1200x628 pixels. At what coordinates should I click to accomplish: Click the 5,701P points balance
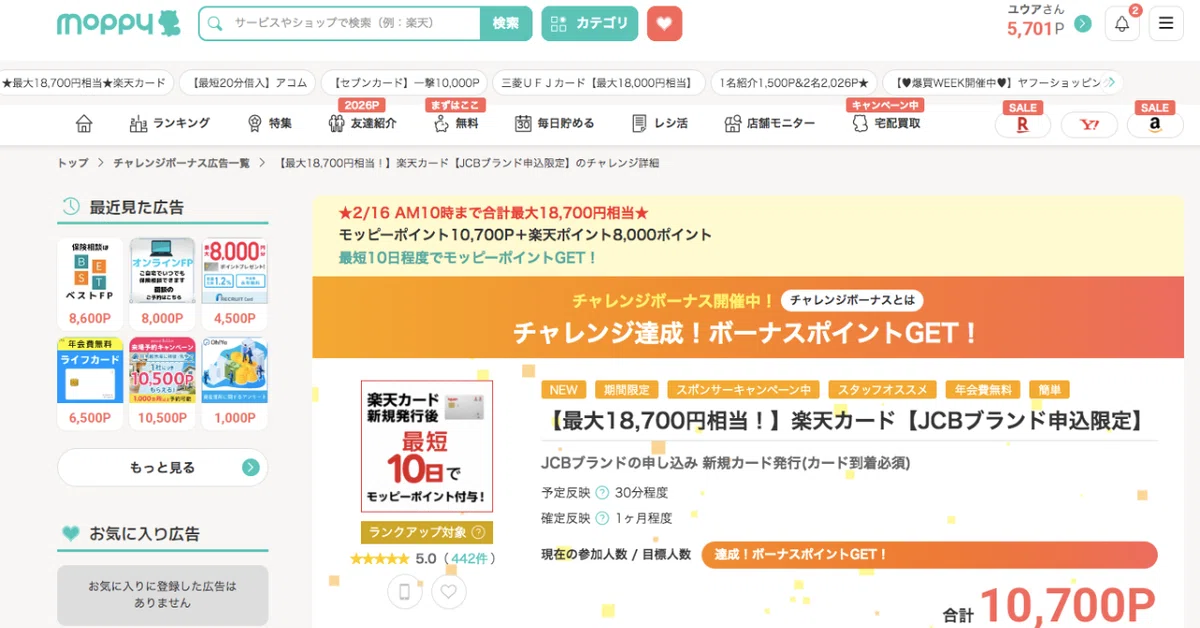(1036, 28)
